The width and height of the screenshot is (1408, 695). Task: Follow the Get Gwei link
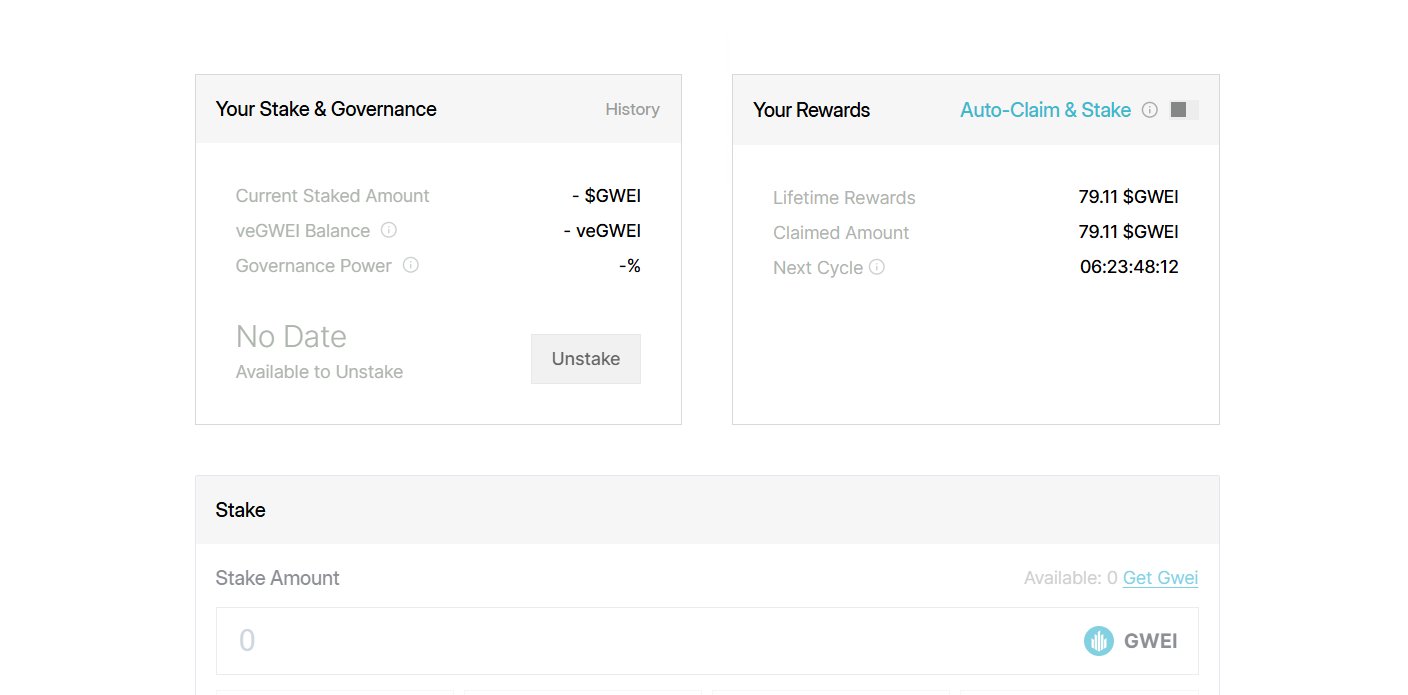pos(1160,578)
